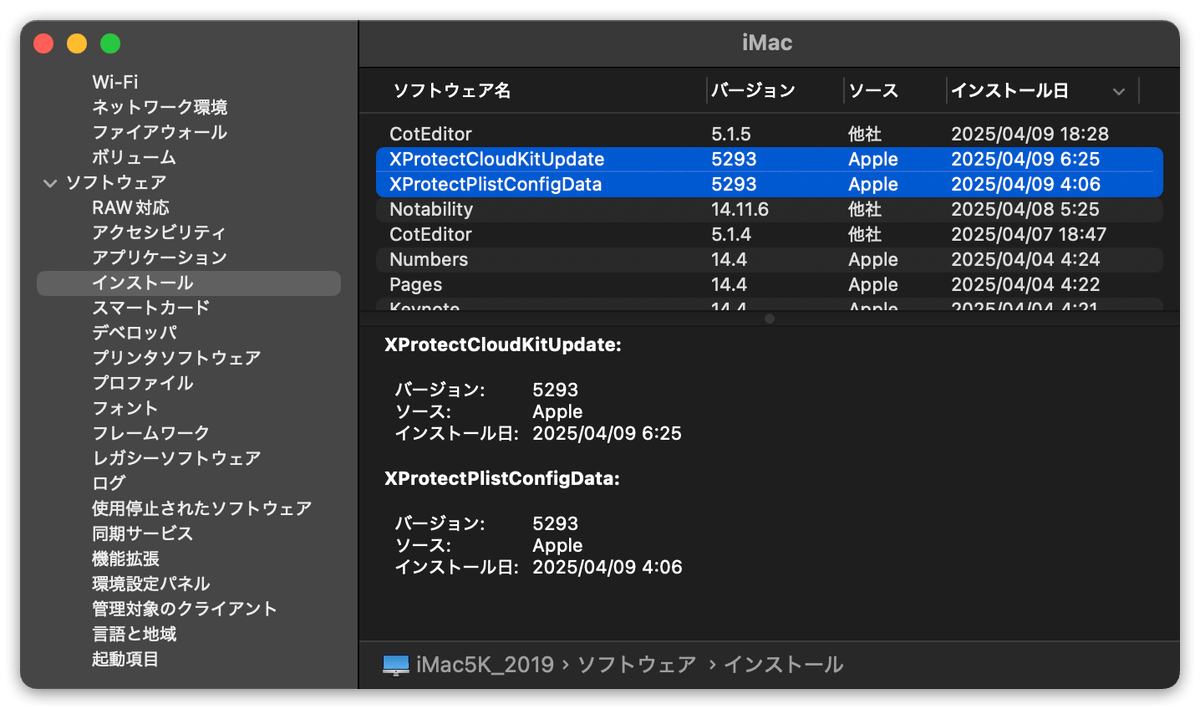Select the XProtectCloudKitUpdate table row
This screenshot has height=709, width=1200.
[770, 159]
